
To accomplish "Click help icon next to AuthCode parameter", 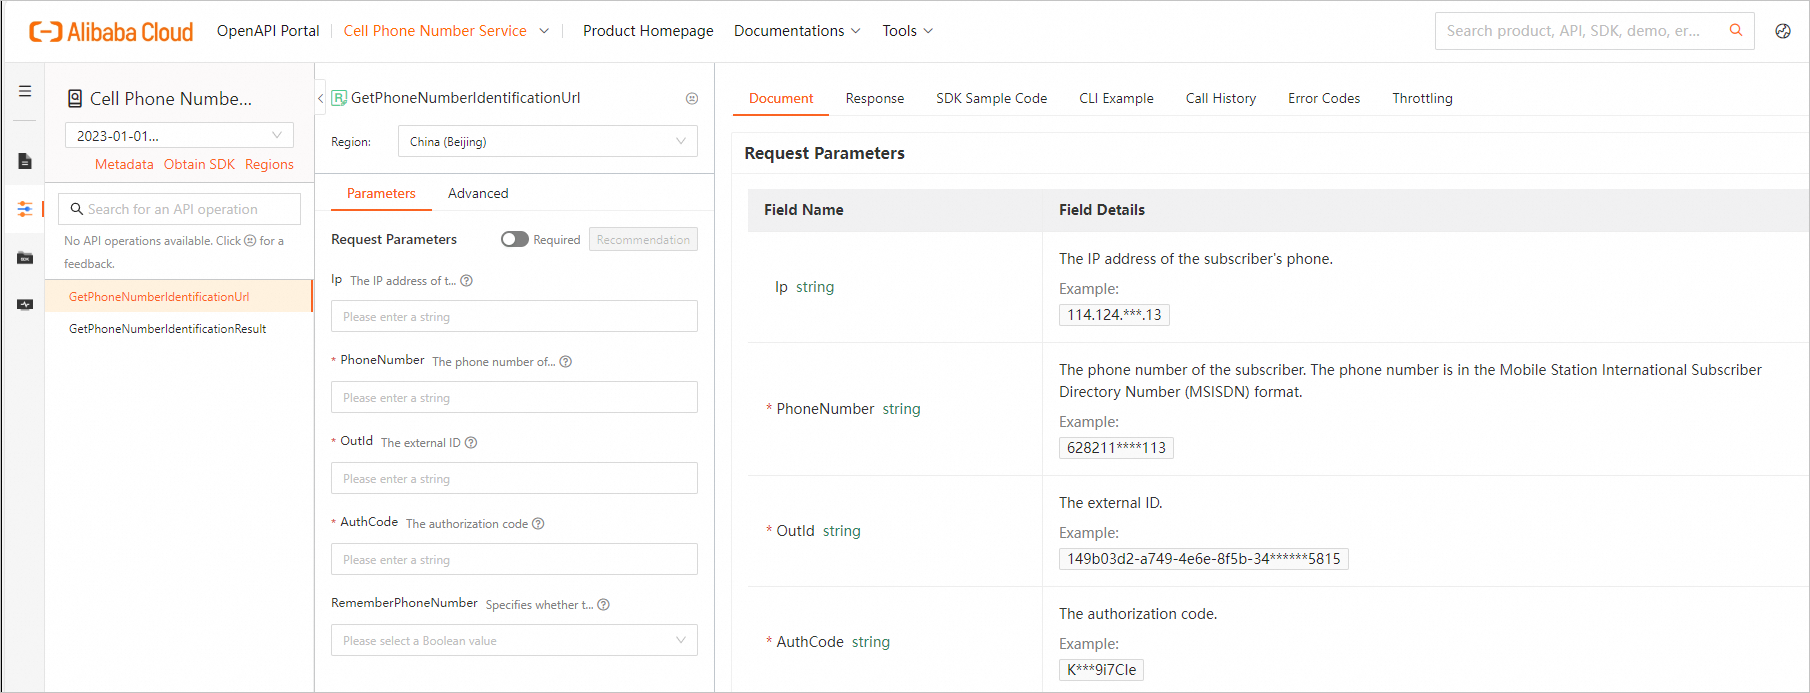I will point(538,524).
